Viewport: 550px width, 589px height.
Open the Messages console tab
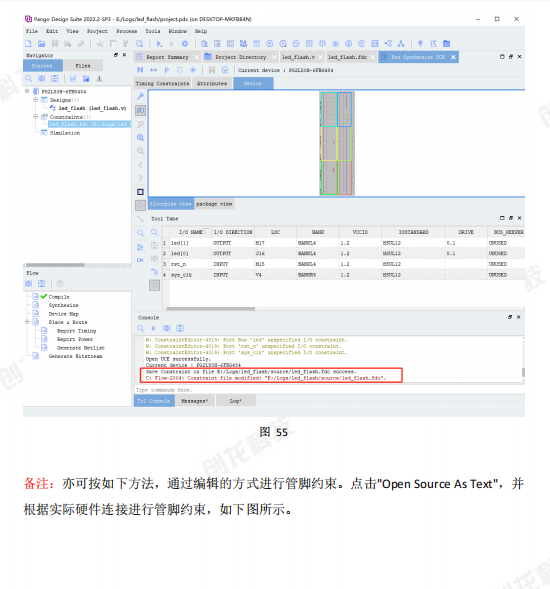pyautogui.click(x=195, y=401)
